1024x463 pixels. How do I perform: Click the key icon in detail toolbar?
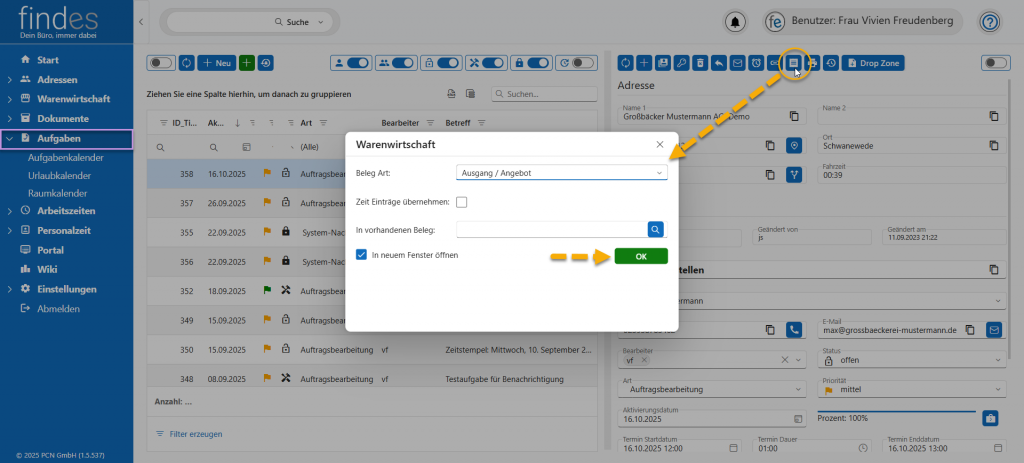pyautogui.click(x=681, y=63)
